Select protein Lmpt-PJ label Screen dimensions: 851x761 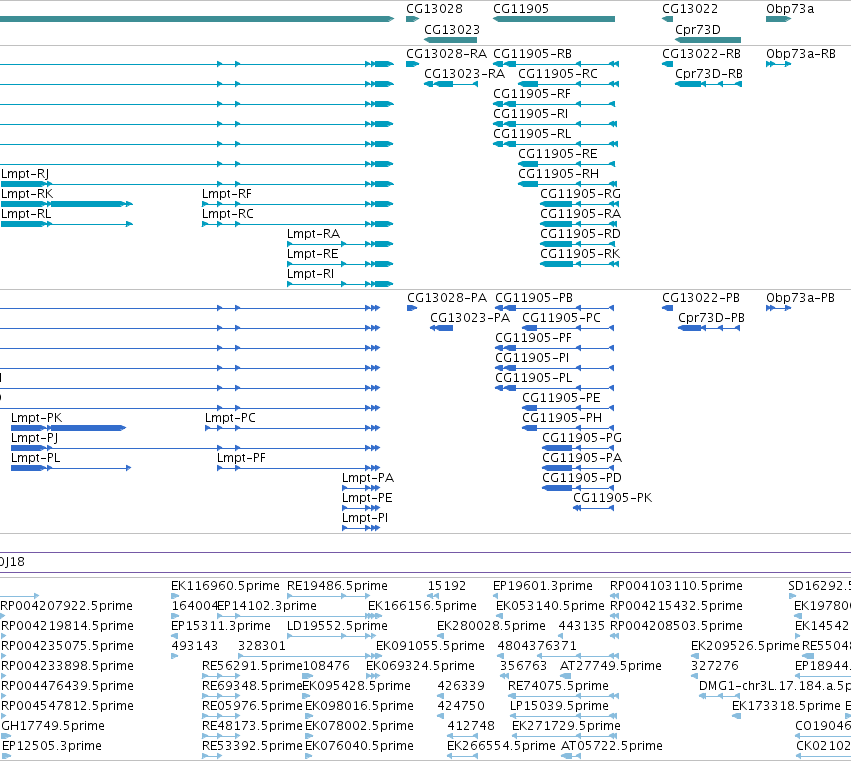pos(34,438)
